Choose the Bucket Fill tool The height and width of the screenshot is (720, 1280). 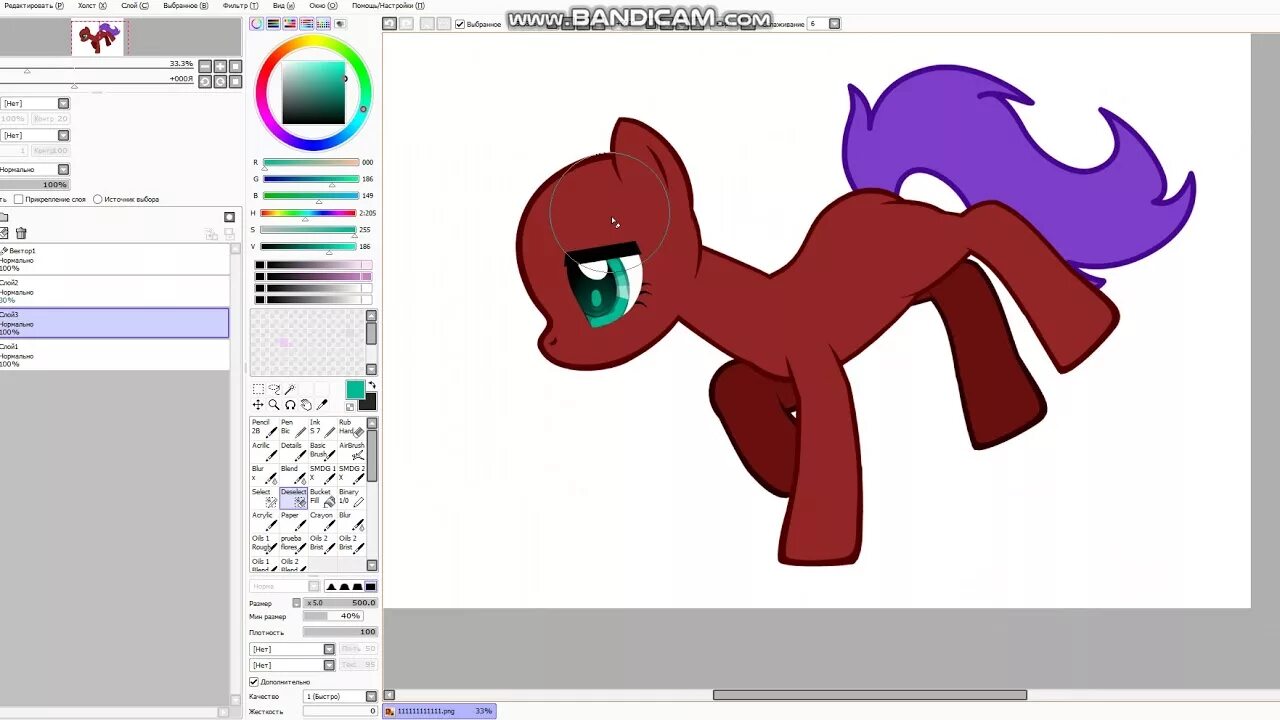(322, 497)
